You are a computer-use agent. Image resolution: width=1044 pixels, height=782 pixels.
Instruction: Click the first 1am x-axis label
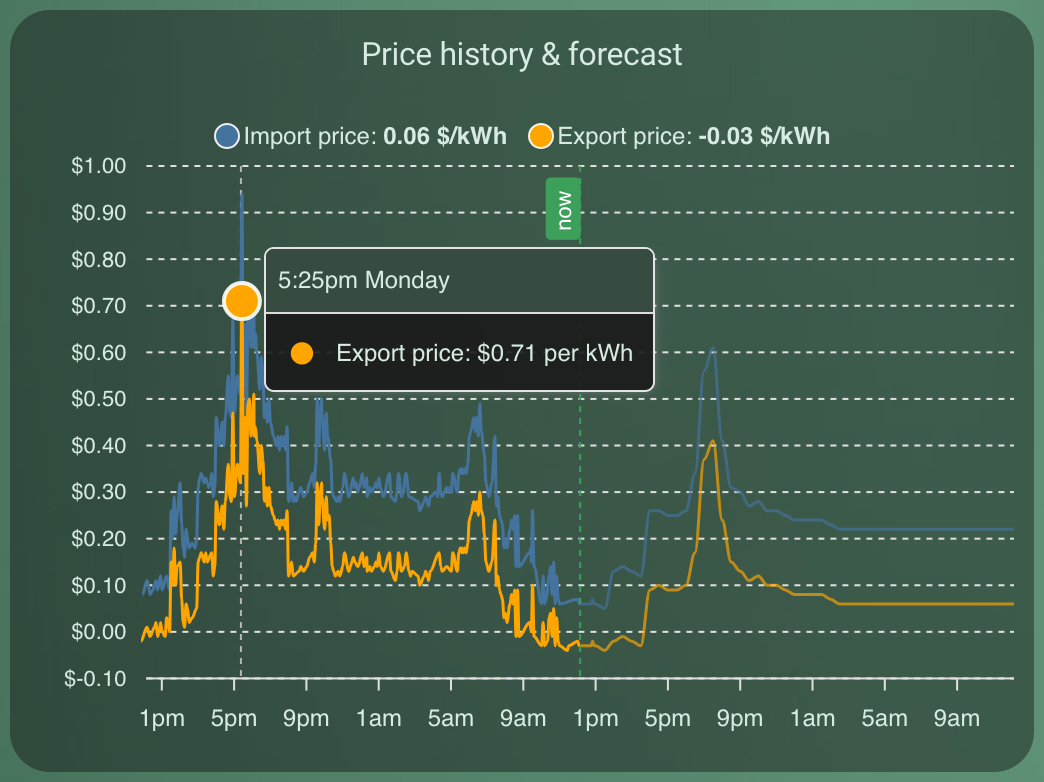[379, 719]
